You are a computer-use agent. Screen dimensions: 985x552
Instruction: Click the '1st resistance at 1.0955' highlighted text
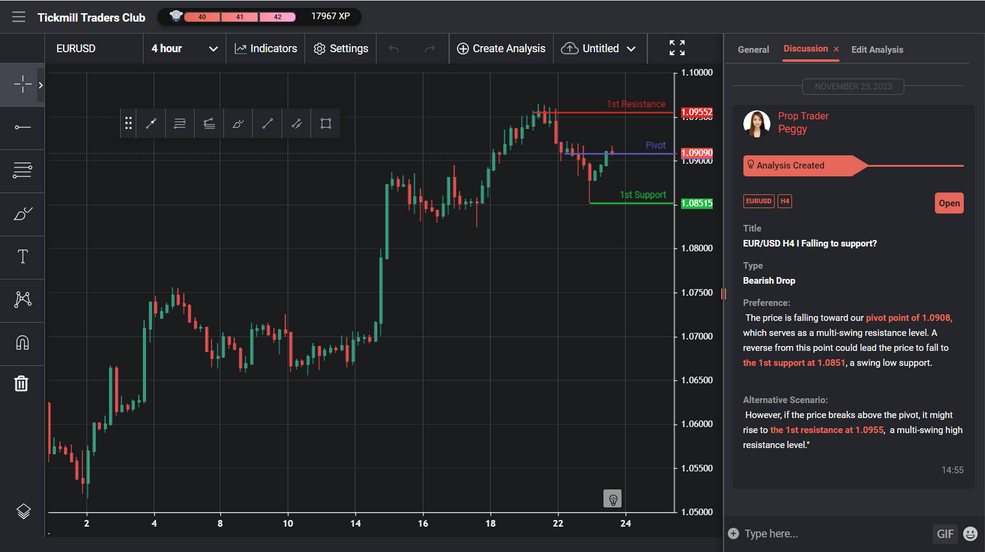tap(827, 430)
